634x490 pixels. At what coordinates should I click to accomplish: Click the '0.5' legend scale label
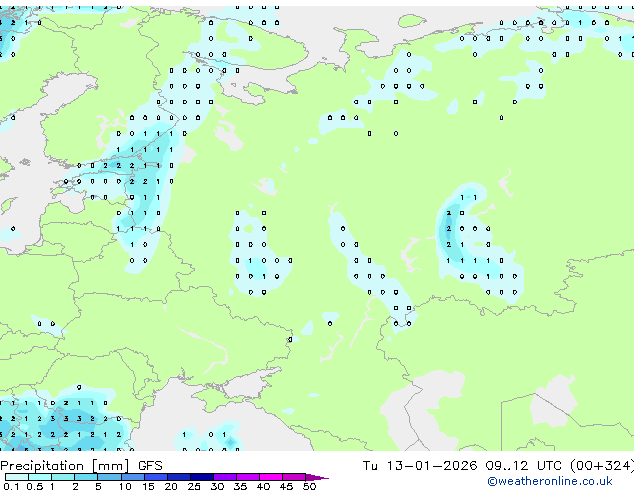pyautogui.click(x=34, y=486)
